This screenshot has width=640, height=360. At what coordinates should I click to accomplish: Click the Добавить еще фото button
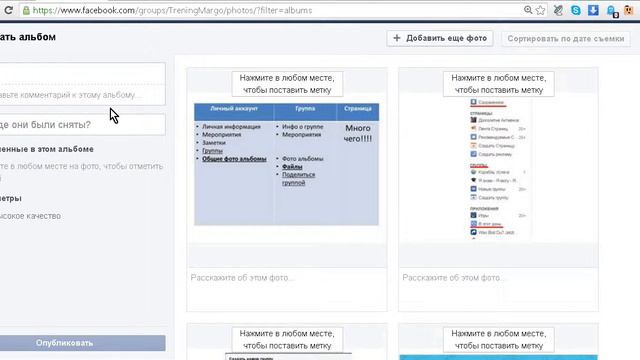pos(440,38)
